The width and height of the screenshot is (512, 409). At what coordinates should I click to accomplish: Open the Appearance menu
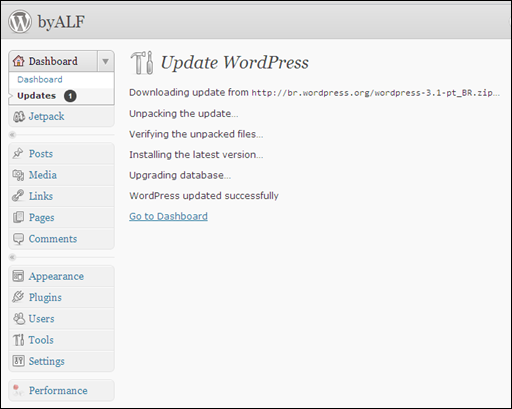[56, 276]
